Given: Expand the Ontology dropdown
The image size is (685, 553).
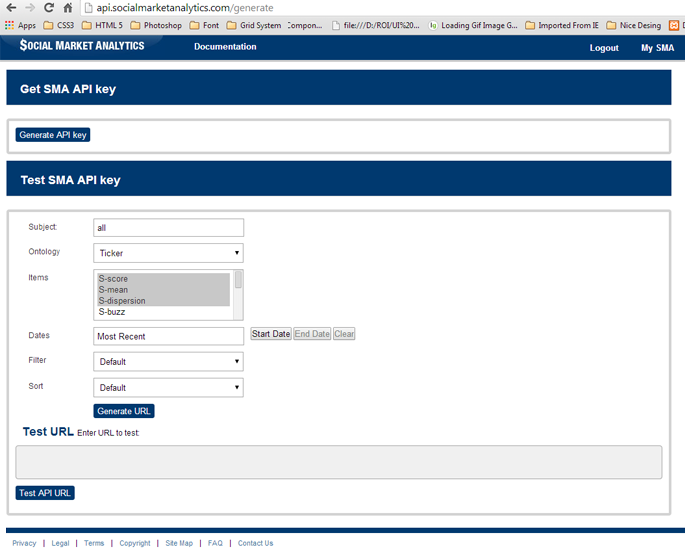Looking at the screenshot, I should (x=169, y=253).
